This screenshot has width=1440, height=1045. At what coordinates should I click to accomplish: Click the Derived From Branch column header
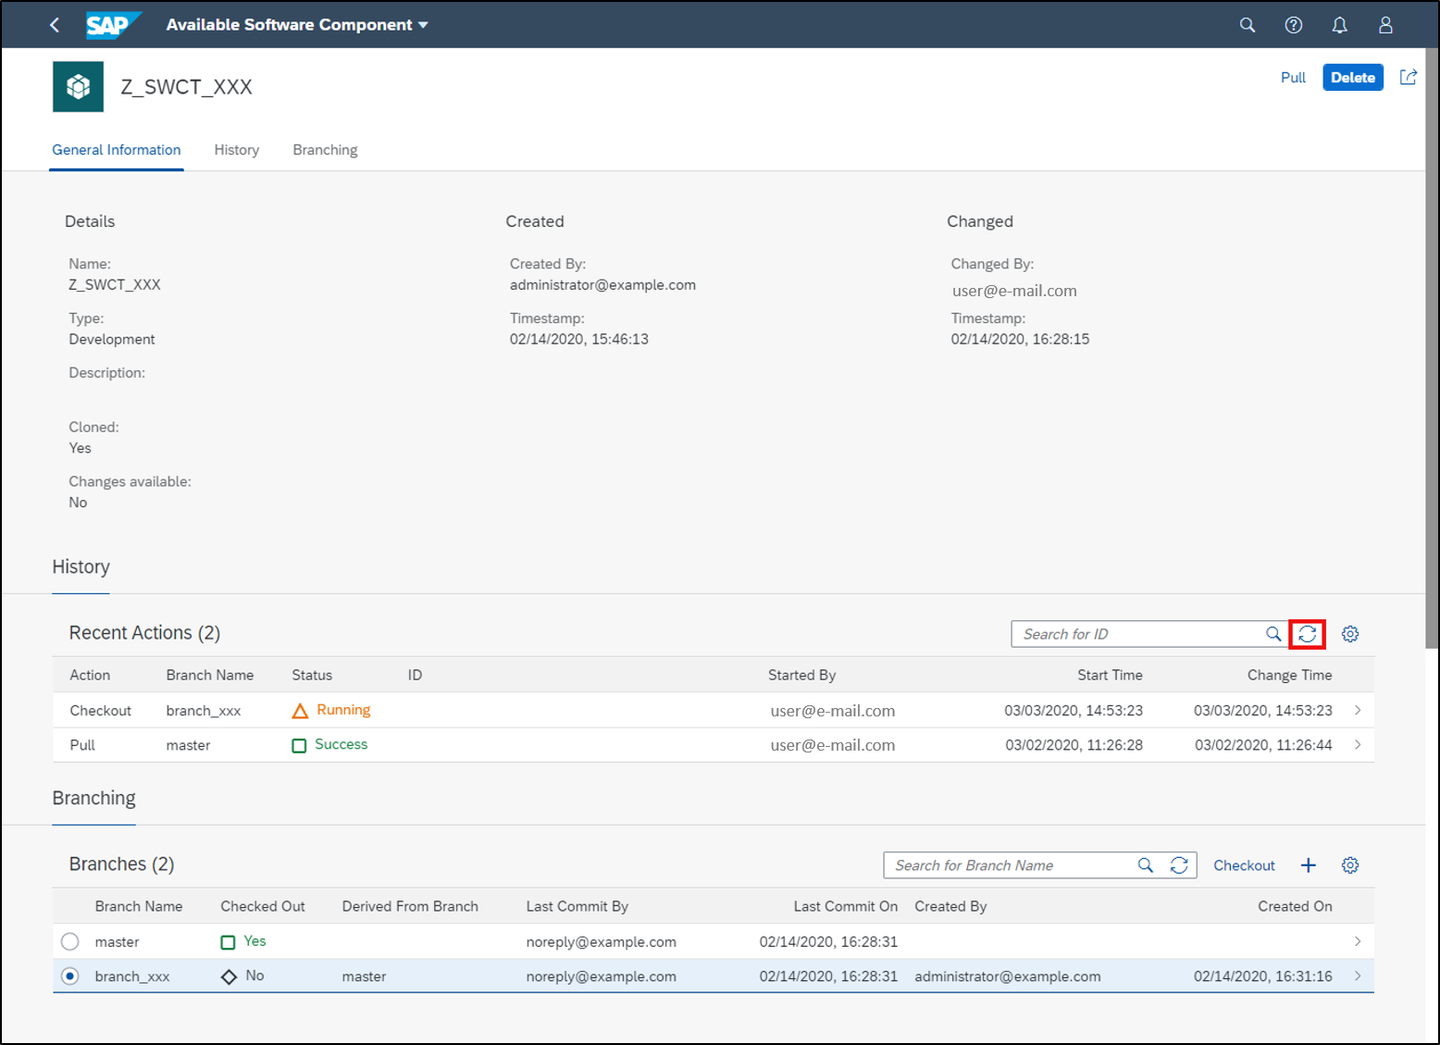tap(410, 906)
